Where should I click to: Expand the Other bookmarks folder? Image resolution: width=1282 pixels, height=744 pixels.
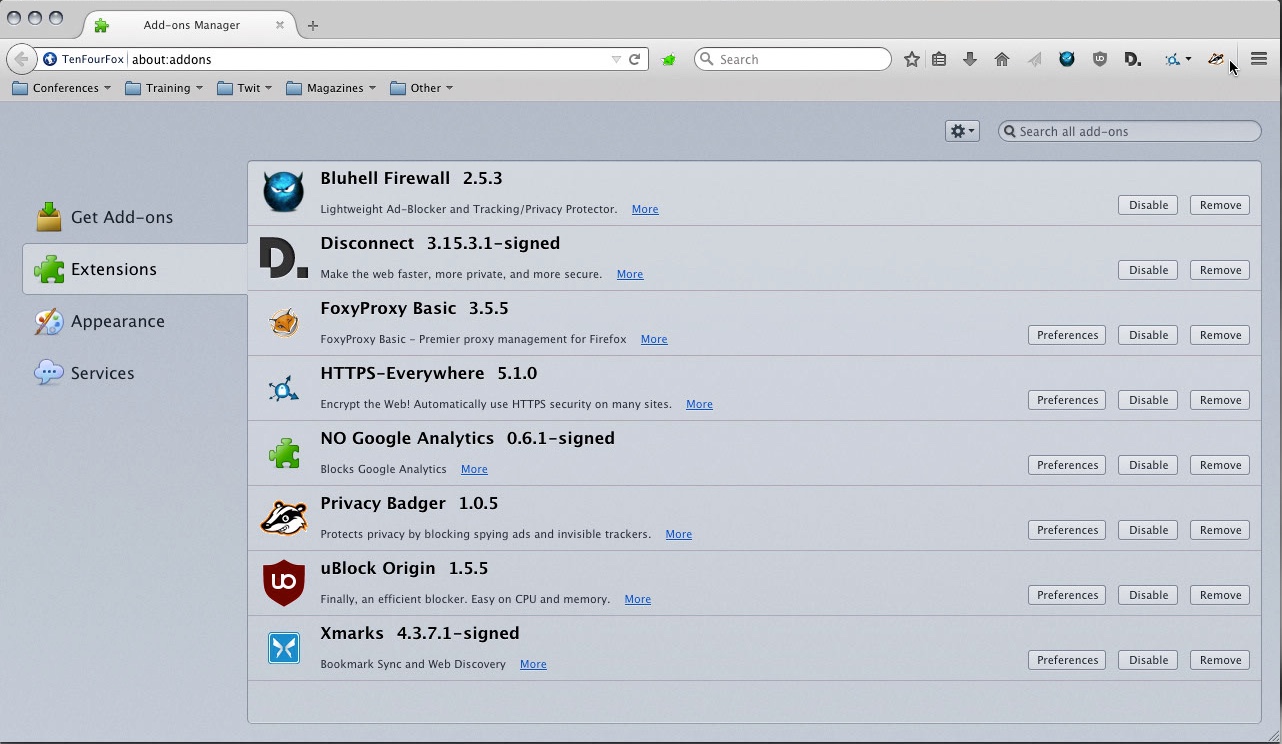tap(421, 88)
